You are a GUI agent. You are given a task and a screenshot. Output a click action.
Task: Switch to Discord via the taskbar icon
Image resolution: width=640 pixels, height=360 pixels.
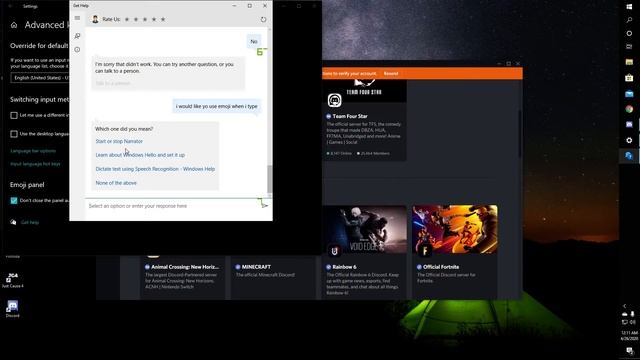629,124
